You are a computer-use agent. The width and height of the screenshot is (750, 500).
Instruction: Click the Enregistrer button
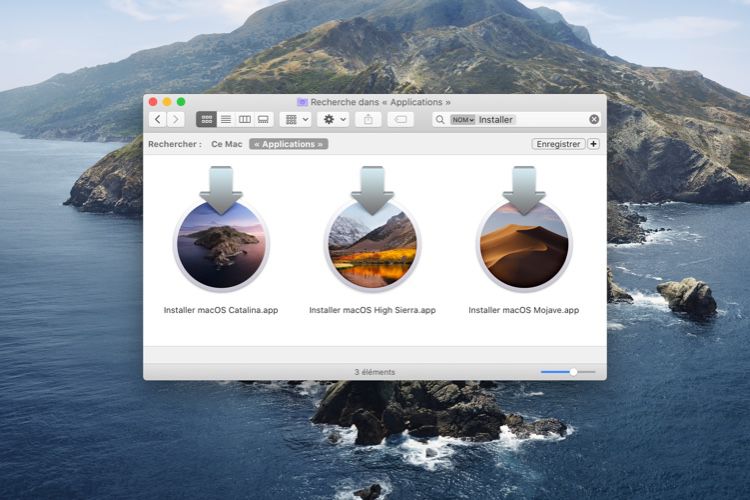(558, 144)
